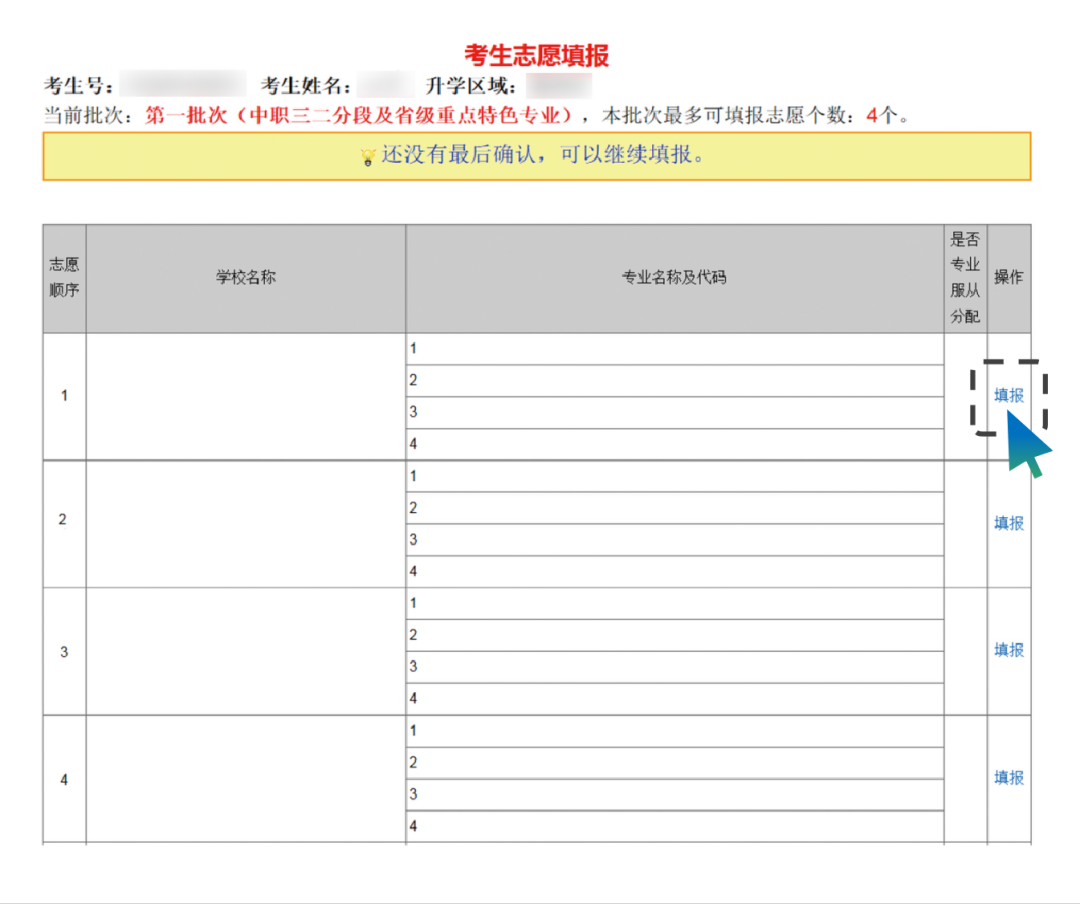This screenshot has height=904, width=1080.
Task: Select school name cell of choice 3
Action: pos(245,650)
